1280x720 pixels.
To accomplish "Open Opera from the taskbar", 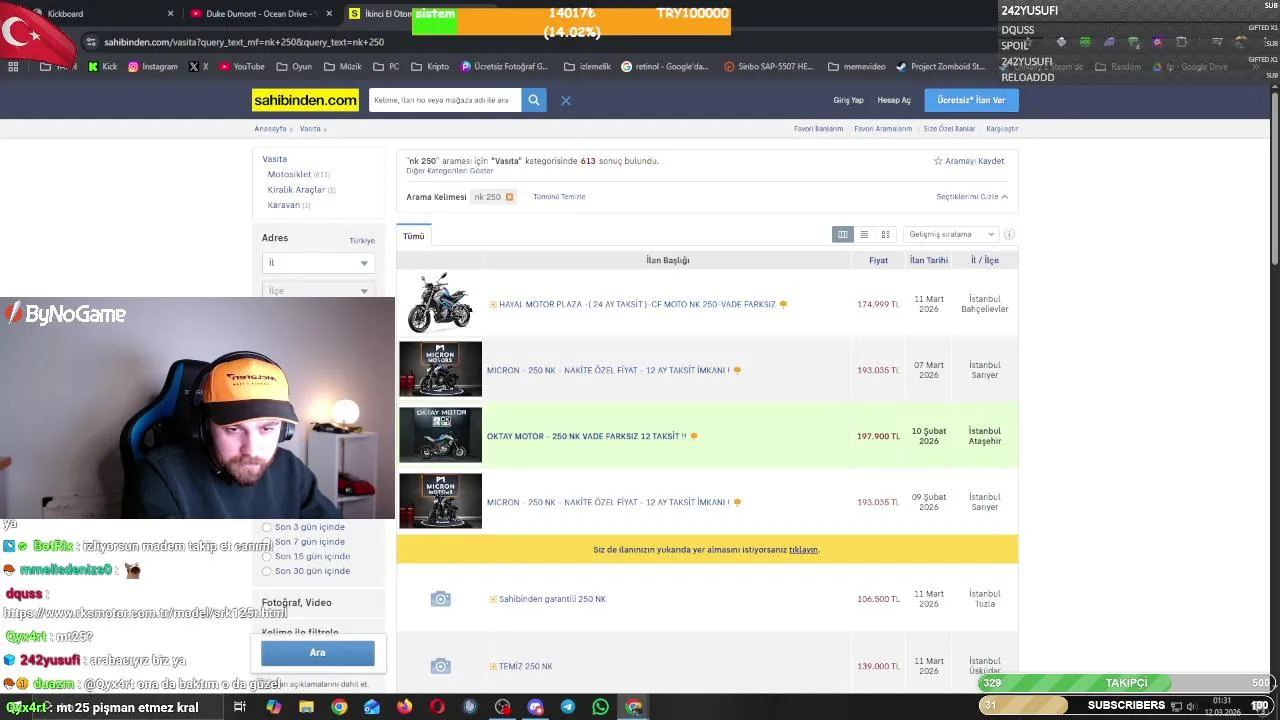I will (437, 707).
